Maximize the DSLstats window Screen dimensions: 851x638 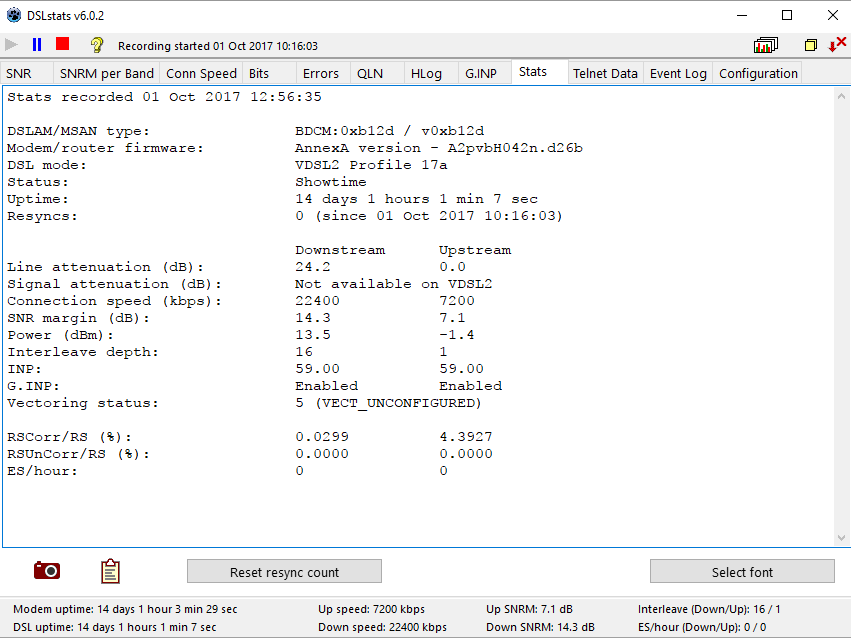[787, 15]
